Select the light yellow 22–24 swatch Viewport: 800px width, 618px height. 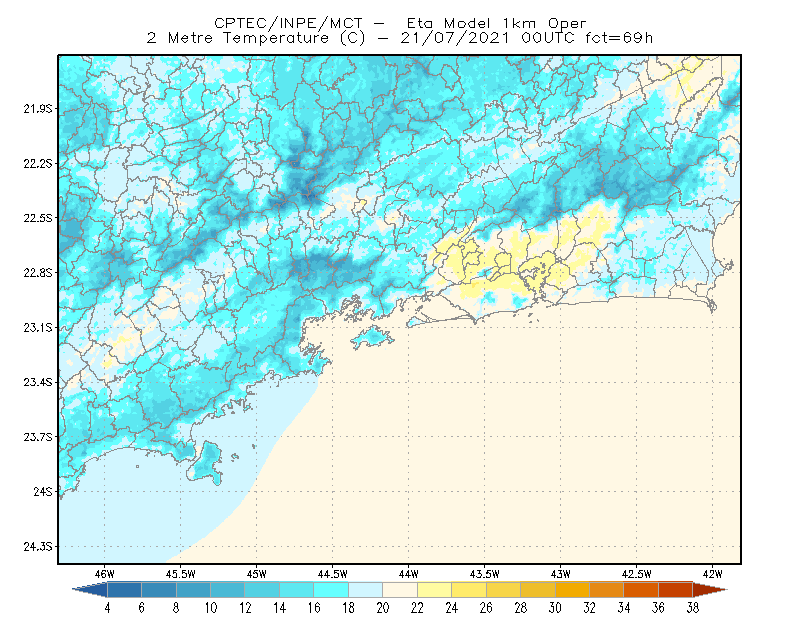434,590
